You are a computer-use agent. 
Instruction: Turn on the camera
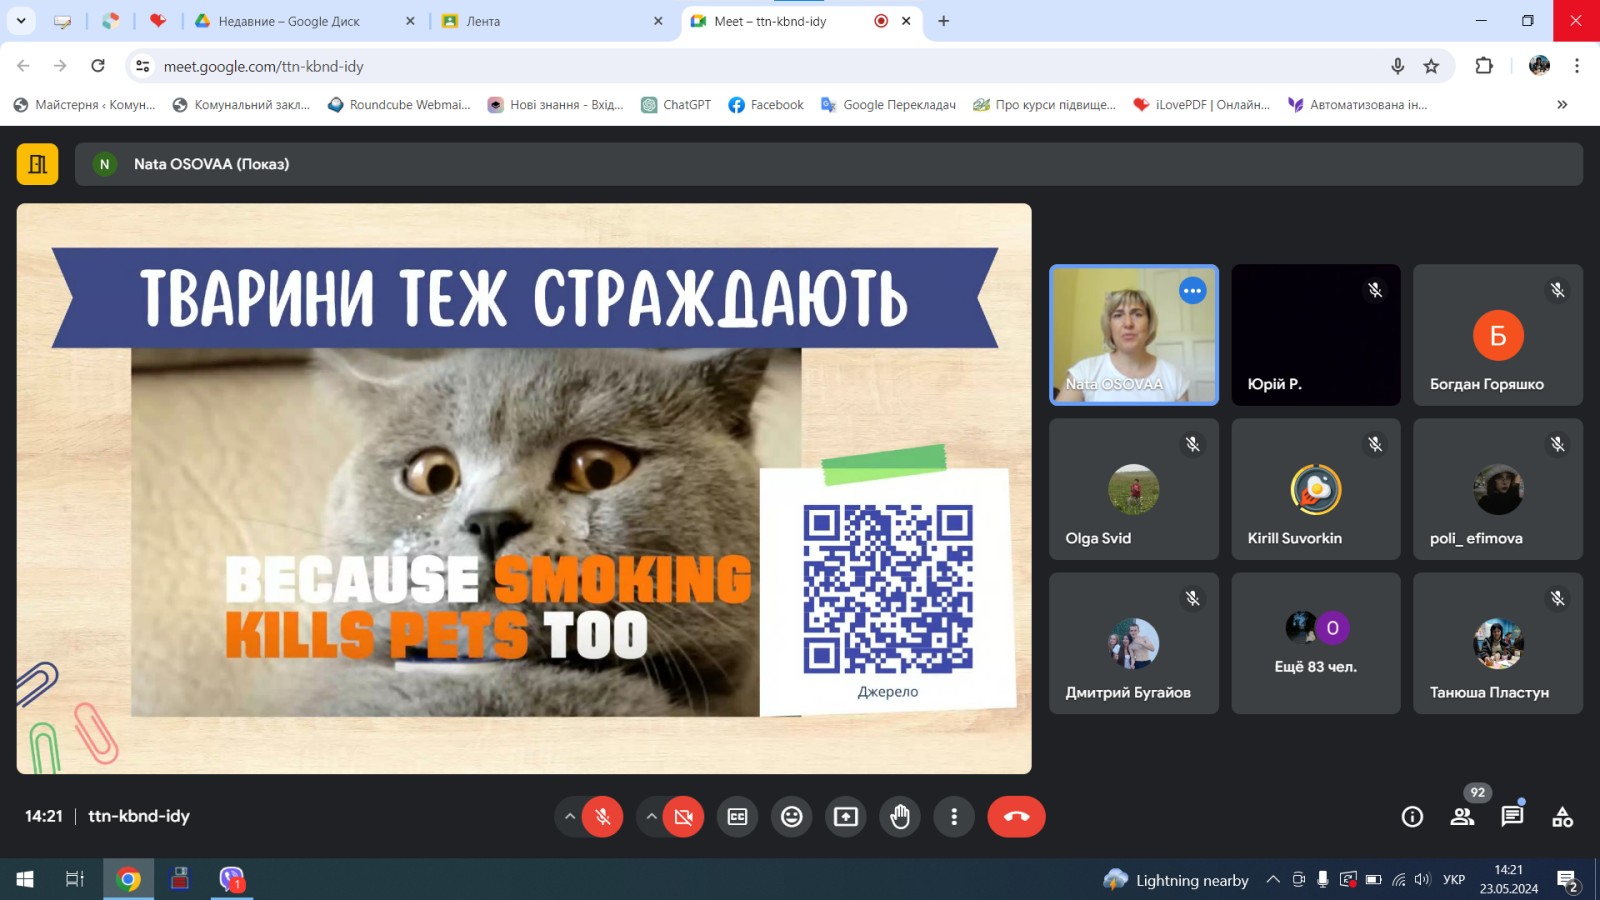684,817
